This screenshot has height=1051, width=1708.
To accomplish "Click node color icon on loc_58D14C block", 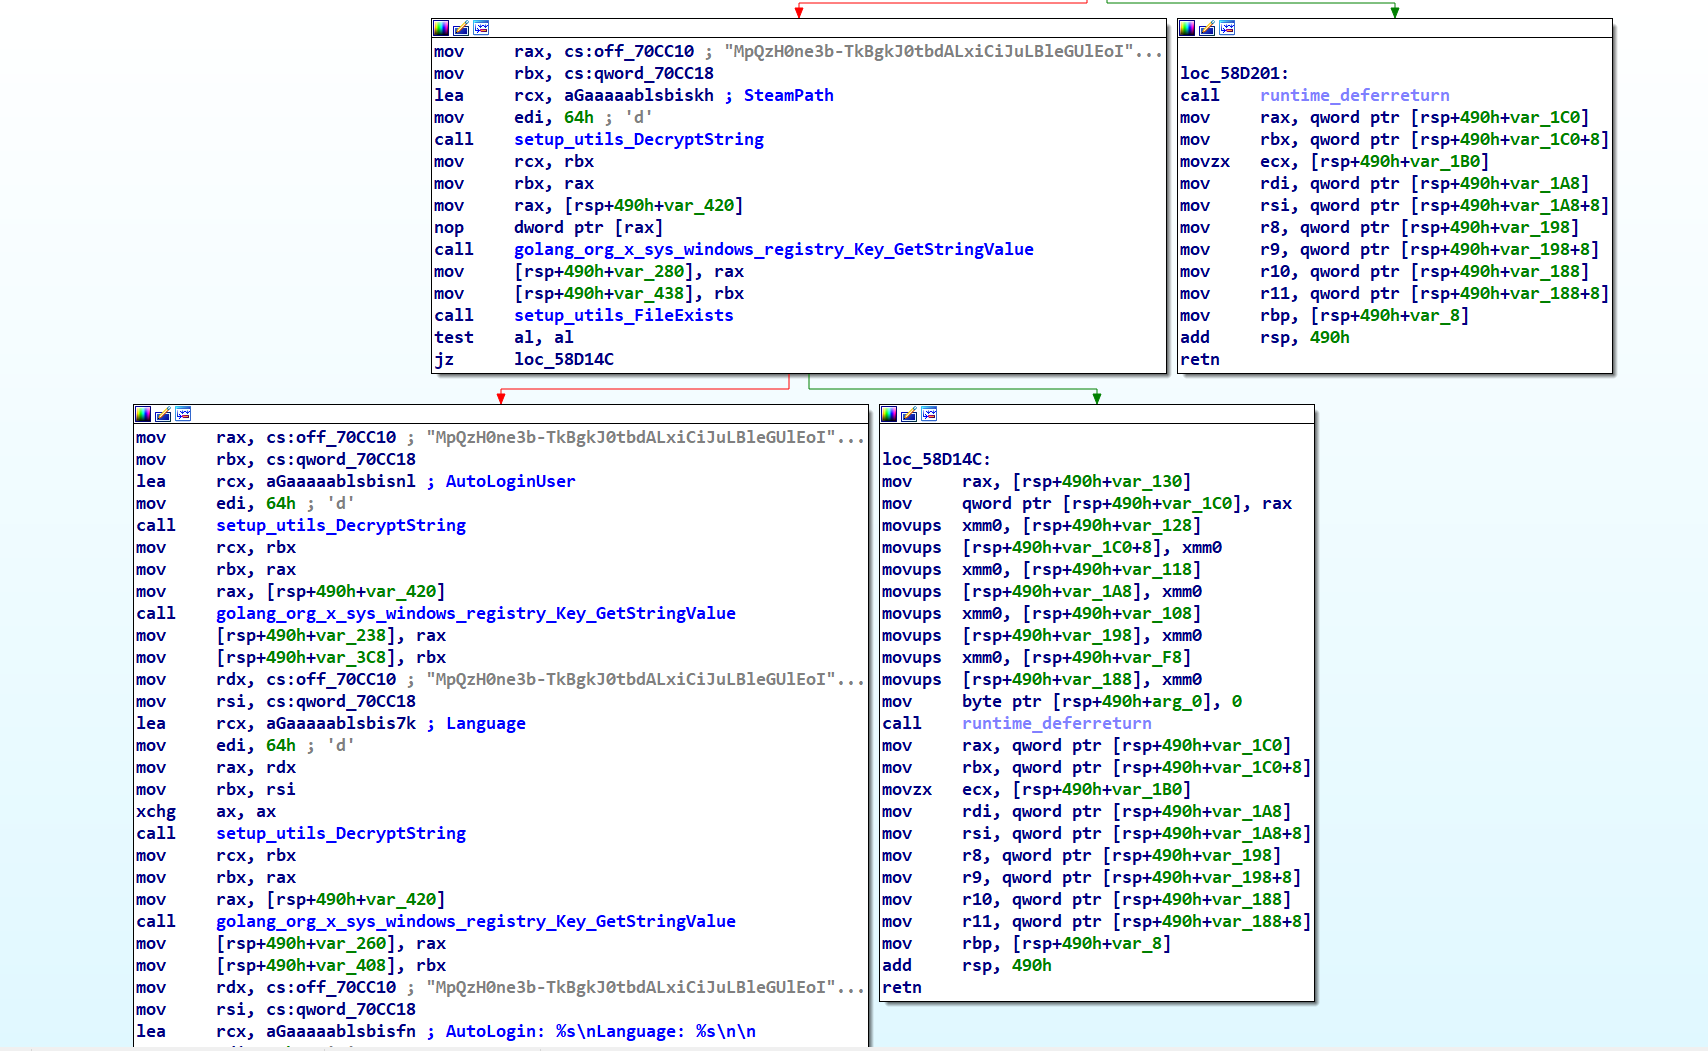I will point(889,414).
